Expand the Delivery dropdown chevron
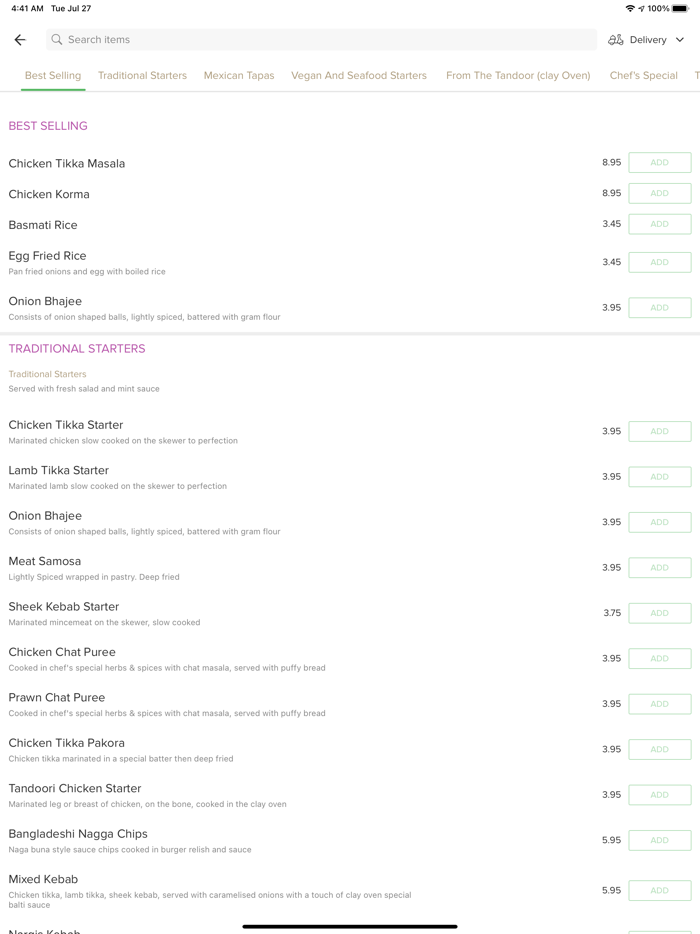The height and width of the screenshot is (934, 700). [680, 40]
